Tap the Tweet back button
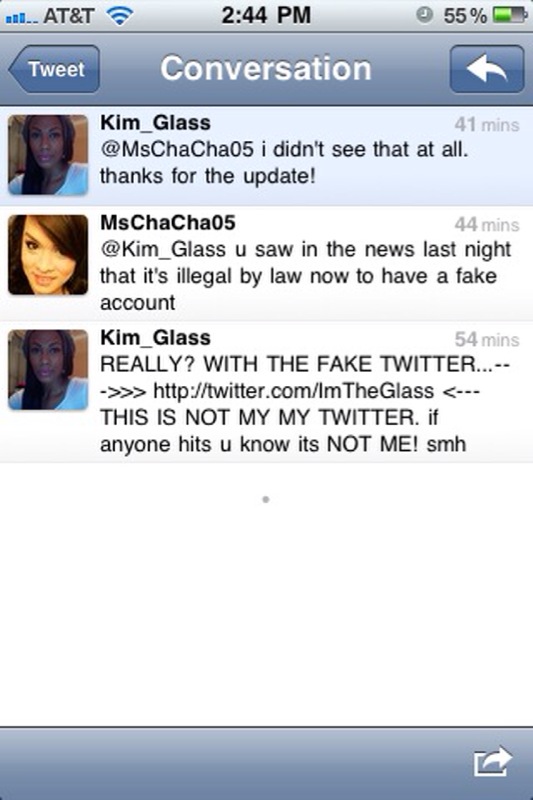Viewport: 533px width, 800px height. (x=54, y=69)
